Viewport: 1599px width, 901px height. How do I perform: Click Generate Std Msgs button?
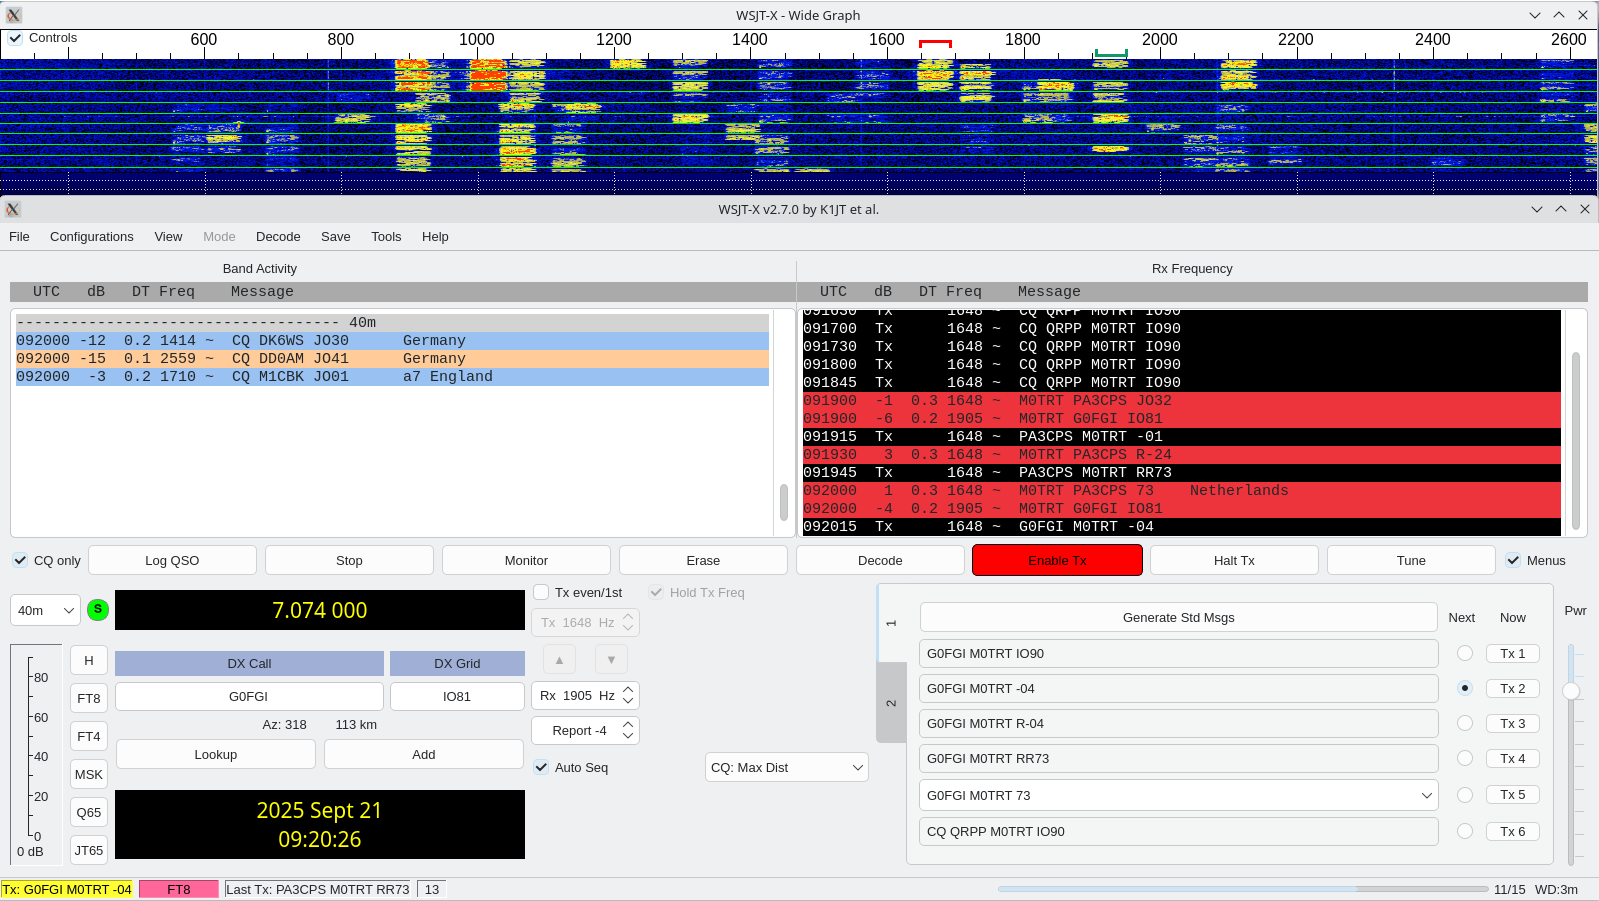pyautogui.click(x=1179, y=617)
